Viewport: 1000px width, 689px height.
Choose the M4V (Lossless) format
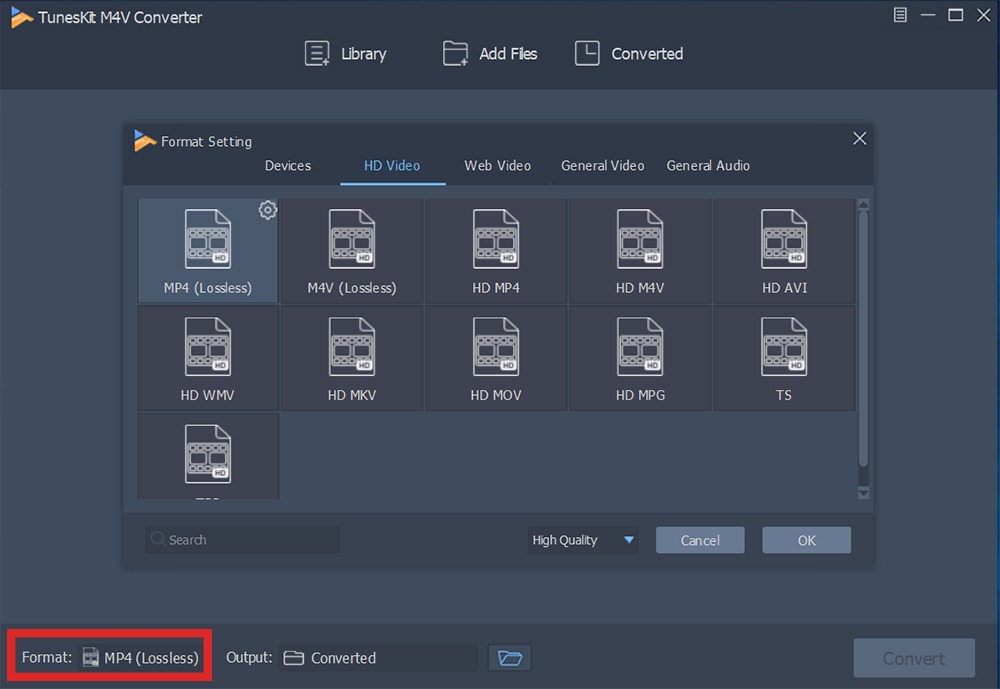[x=352, y=250]
